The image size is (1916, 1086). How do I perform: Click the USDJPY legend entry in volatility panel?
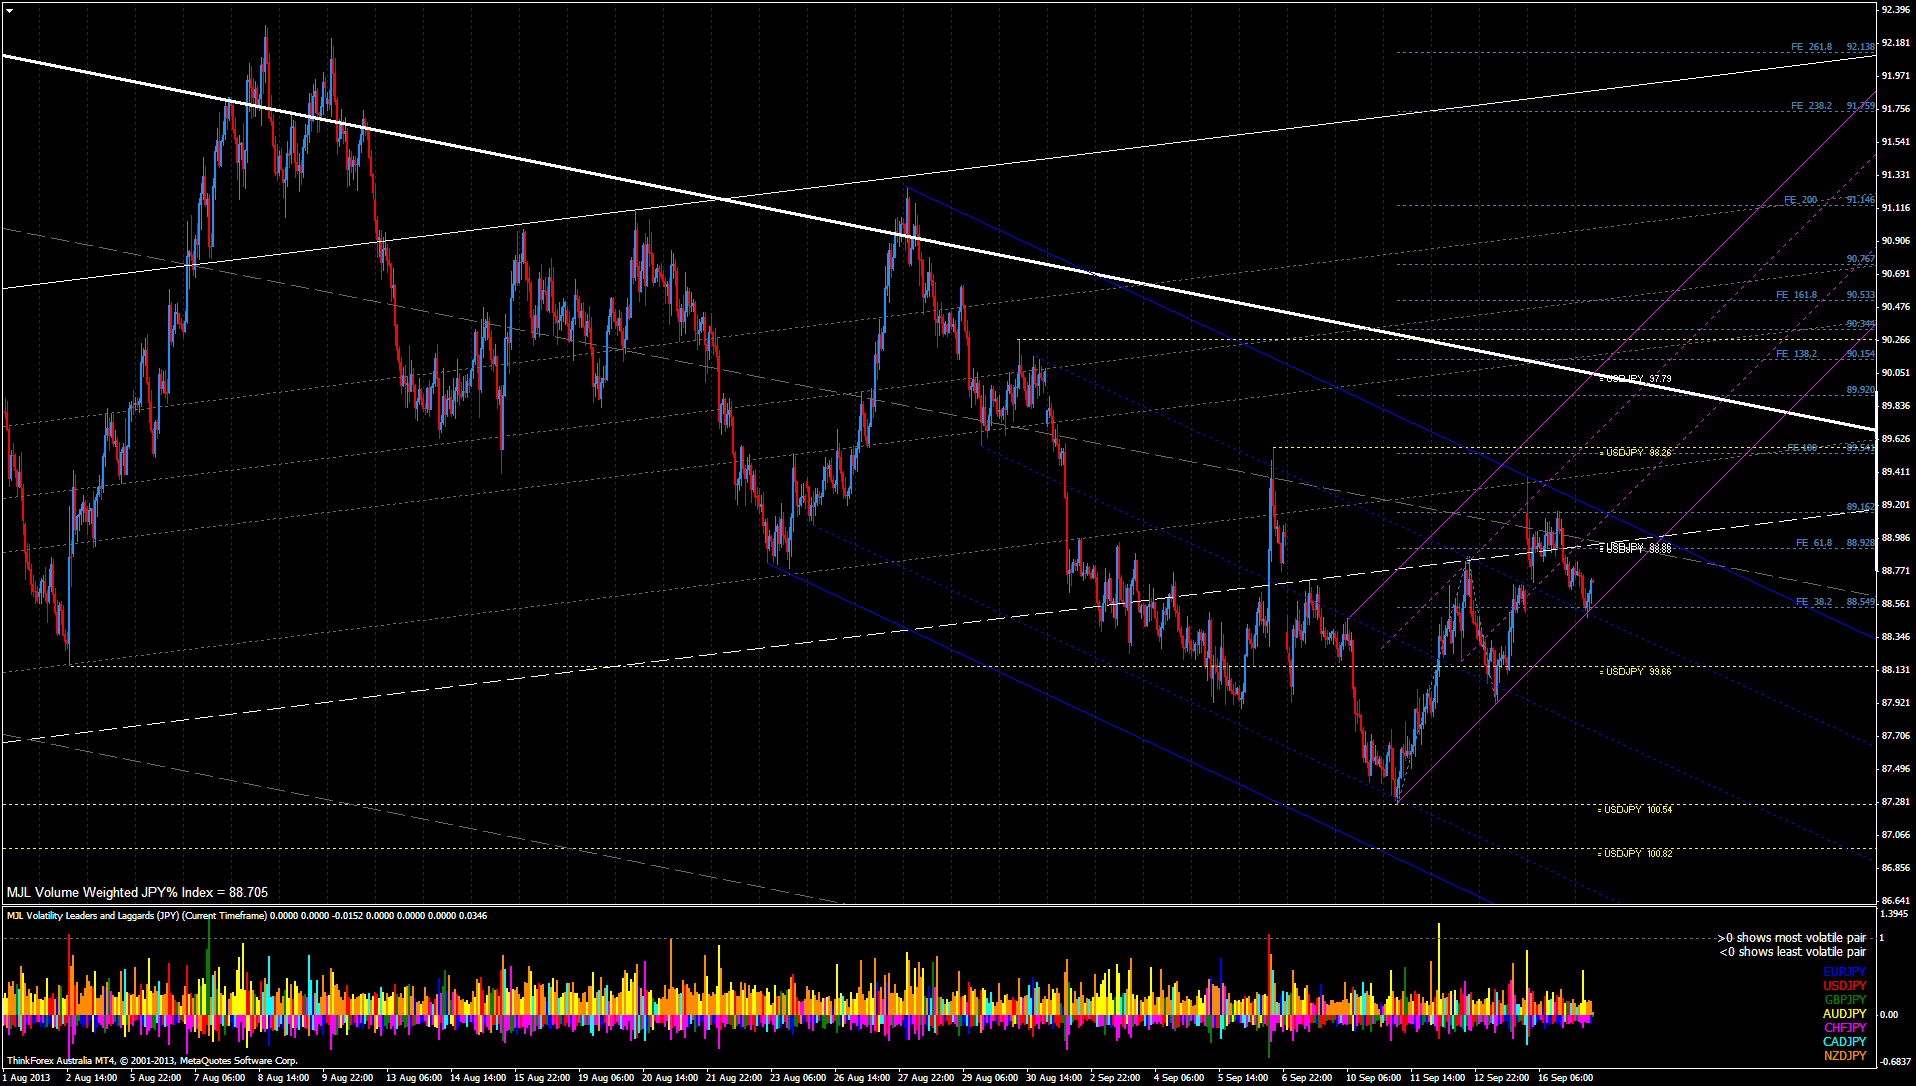1844,986
